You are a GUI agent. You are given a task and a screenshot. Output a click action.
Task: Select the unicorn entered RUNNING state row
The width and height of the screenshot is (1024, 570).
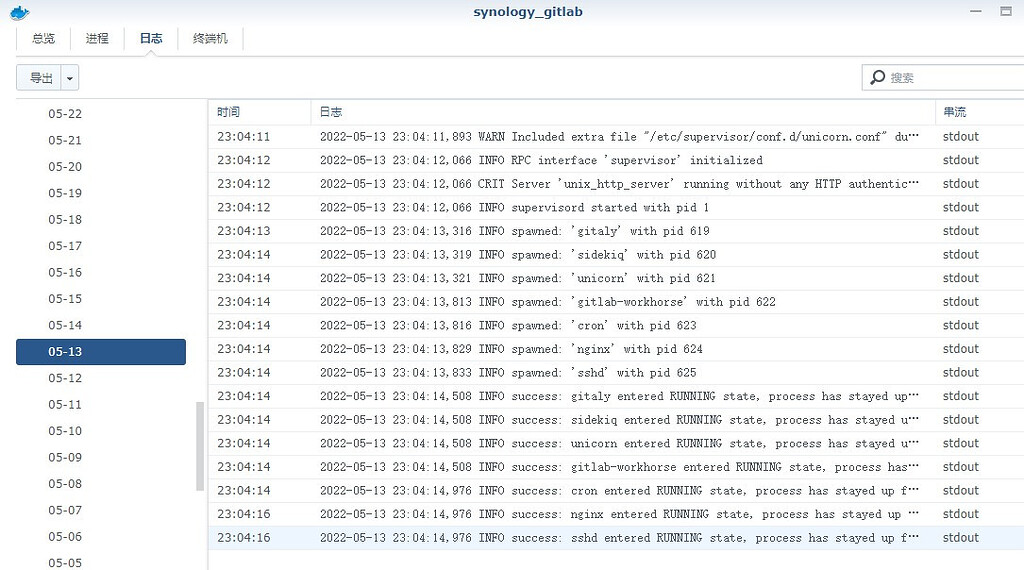pos(616,443)
